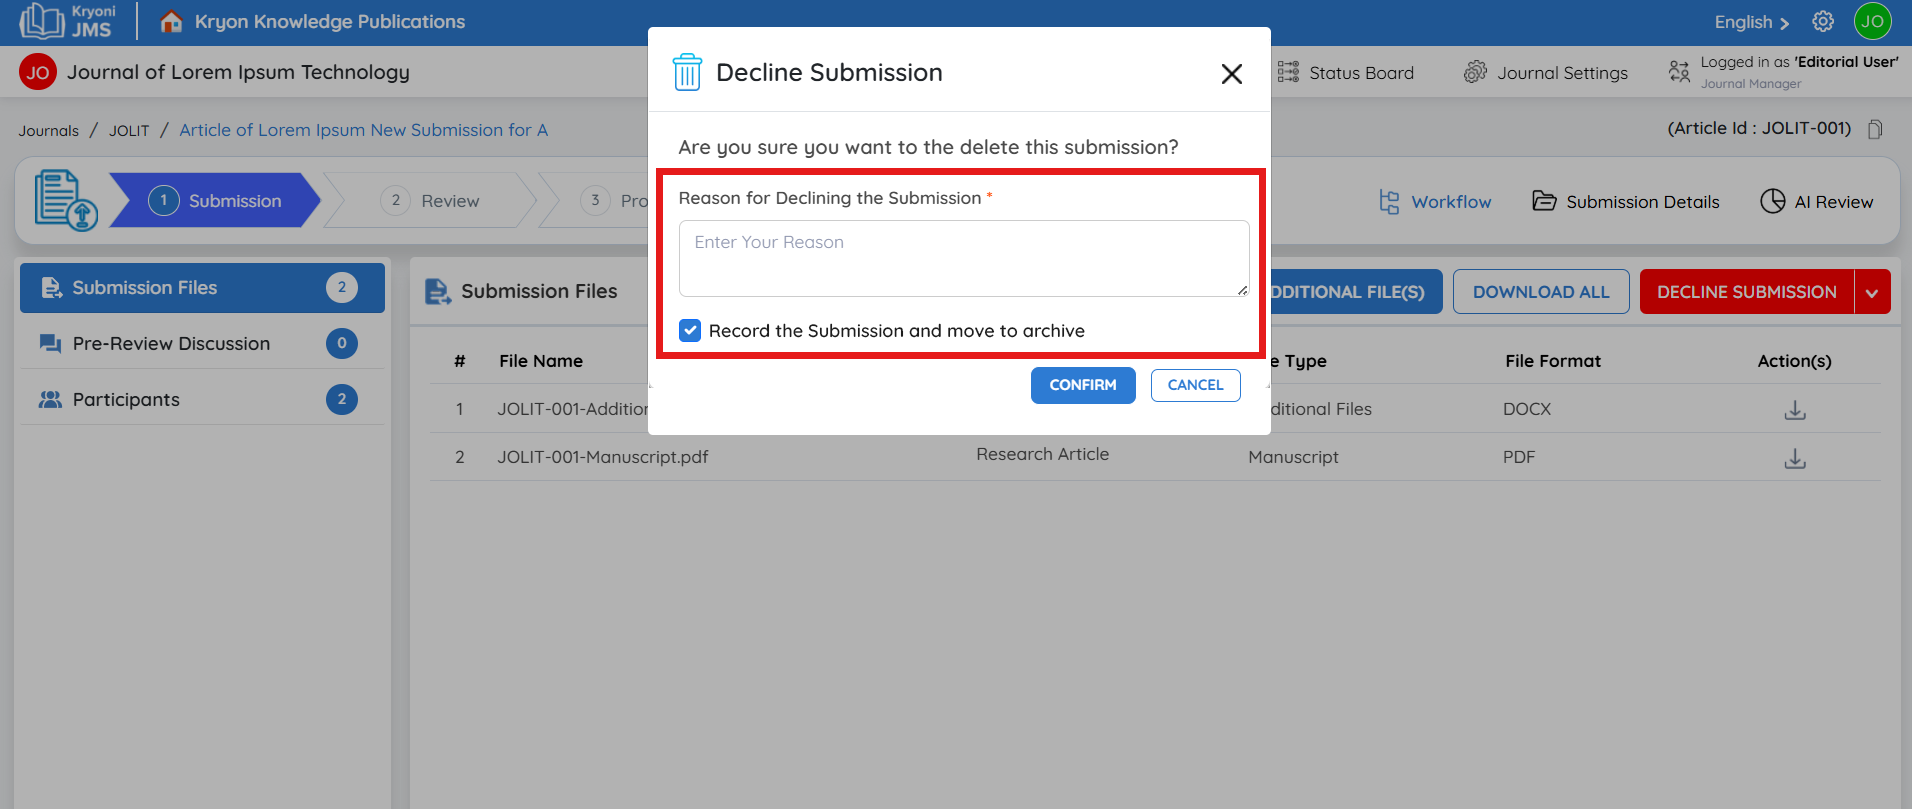Download the JOLIT-001-Manuscript.pdf file
1912x809 pixels.
1795,458
